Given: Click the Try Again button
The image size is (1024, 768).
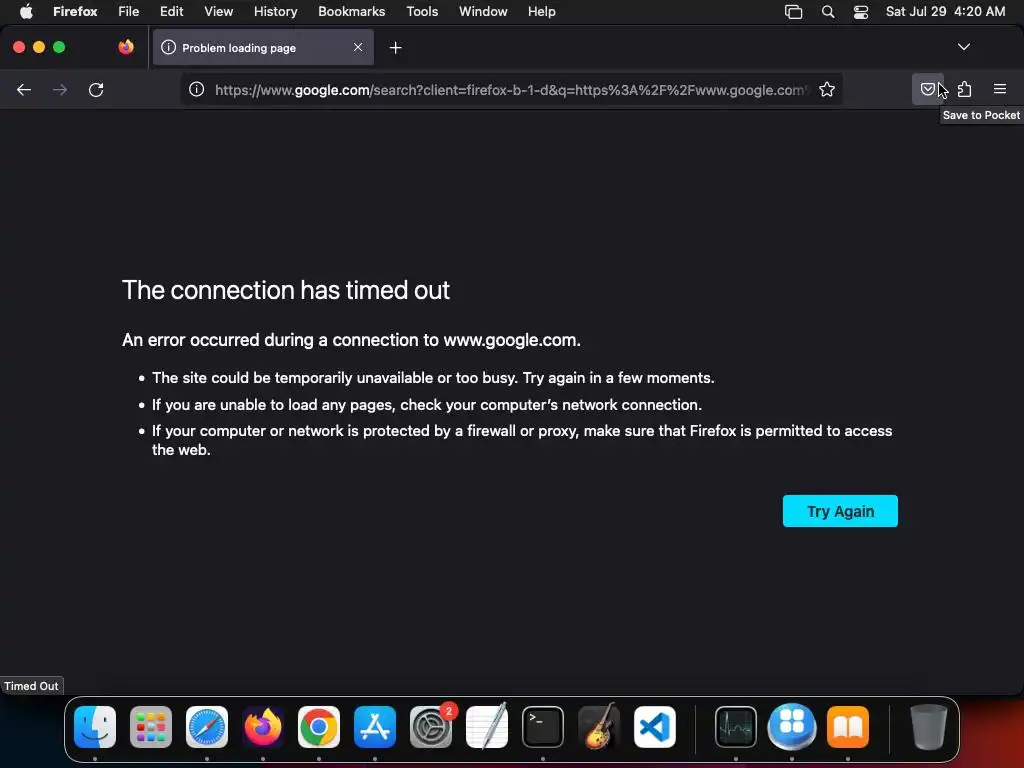Looking at the screenshot, I should (x=840, y=511).
